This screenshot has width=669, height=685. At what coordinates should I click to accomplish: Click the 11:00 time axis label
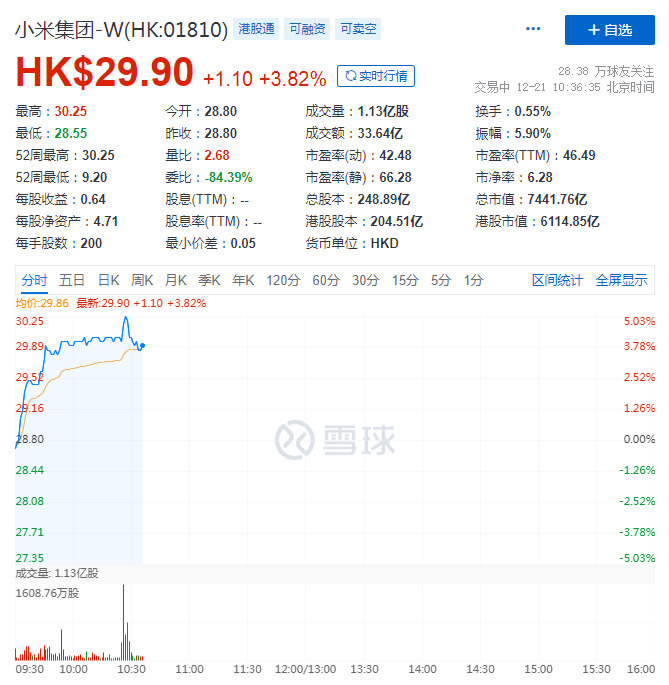[189, 669]
